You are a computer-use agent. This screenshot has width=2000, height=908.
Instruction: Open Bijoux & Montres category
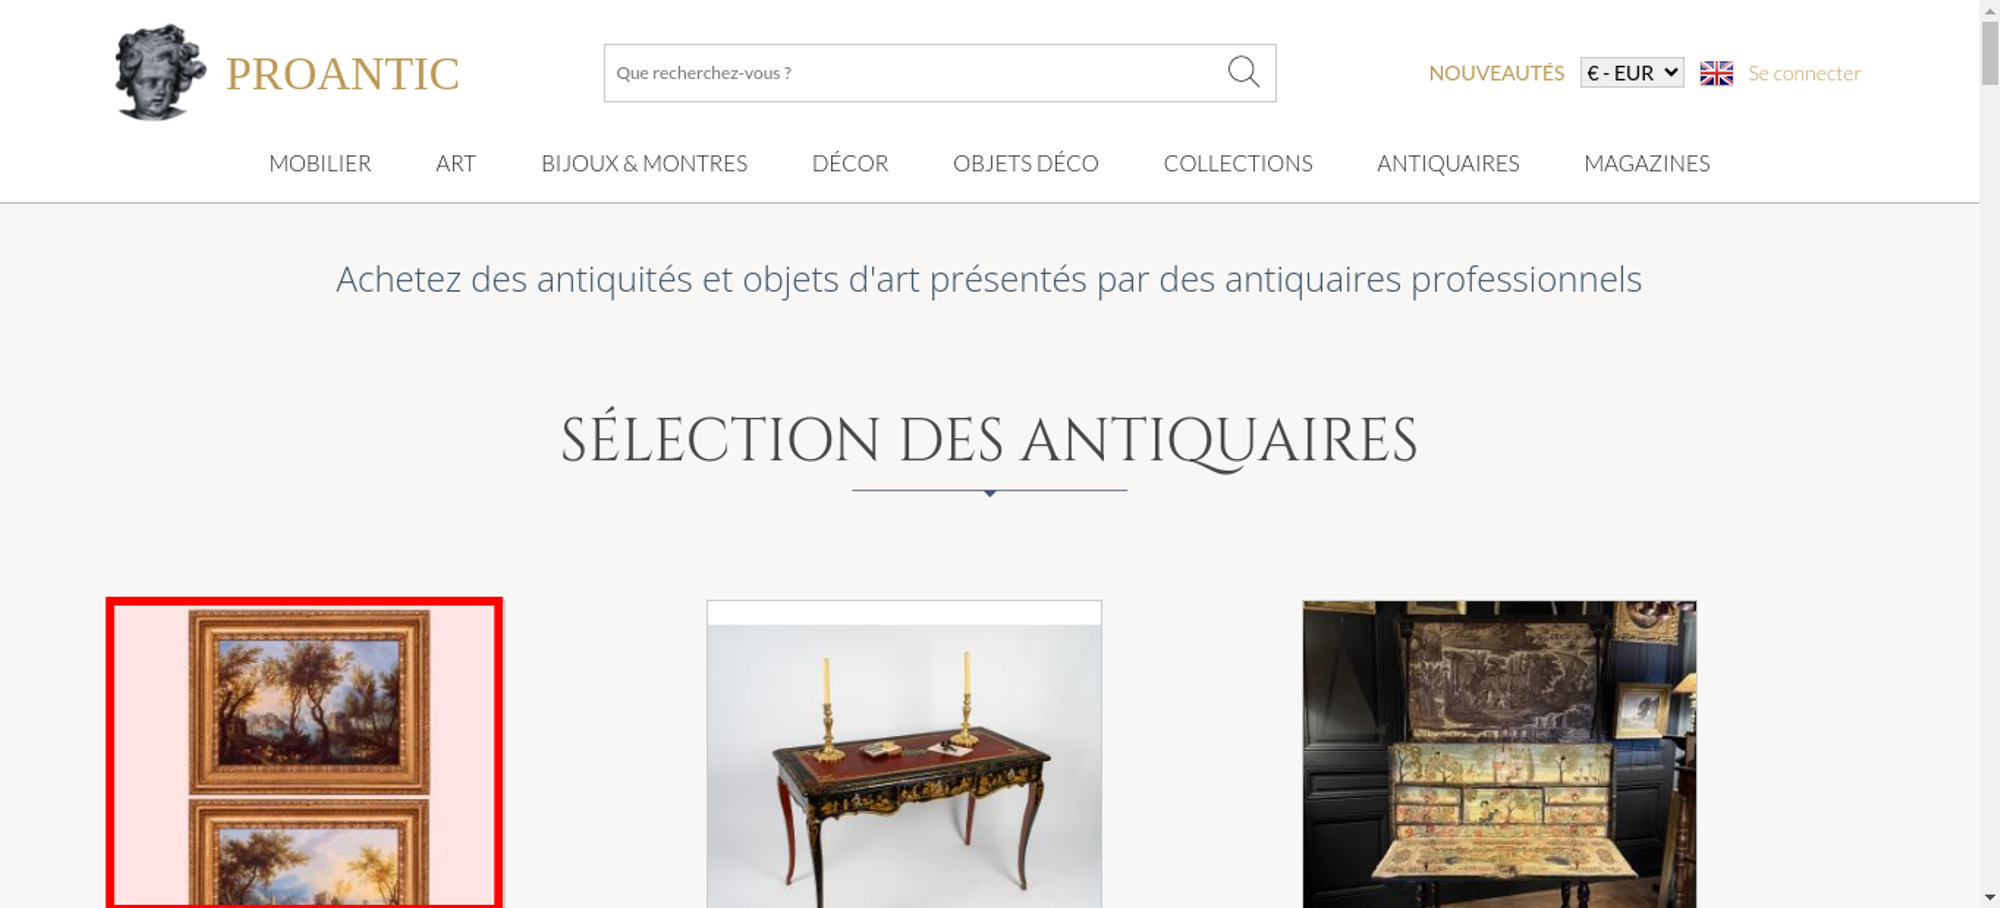(644, 163)
